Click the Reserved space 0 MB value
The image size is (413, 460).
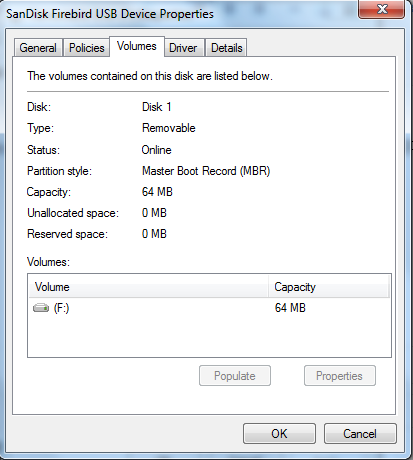154,234
